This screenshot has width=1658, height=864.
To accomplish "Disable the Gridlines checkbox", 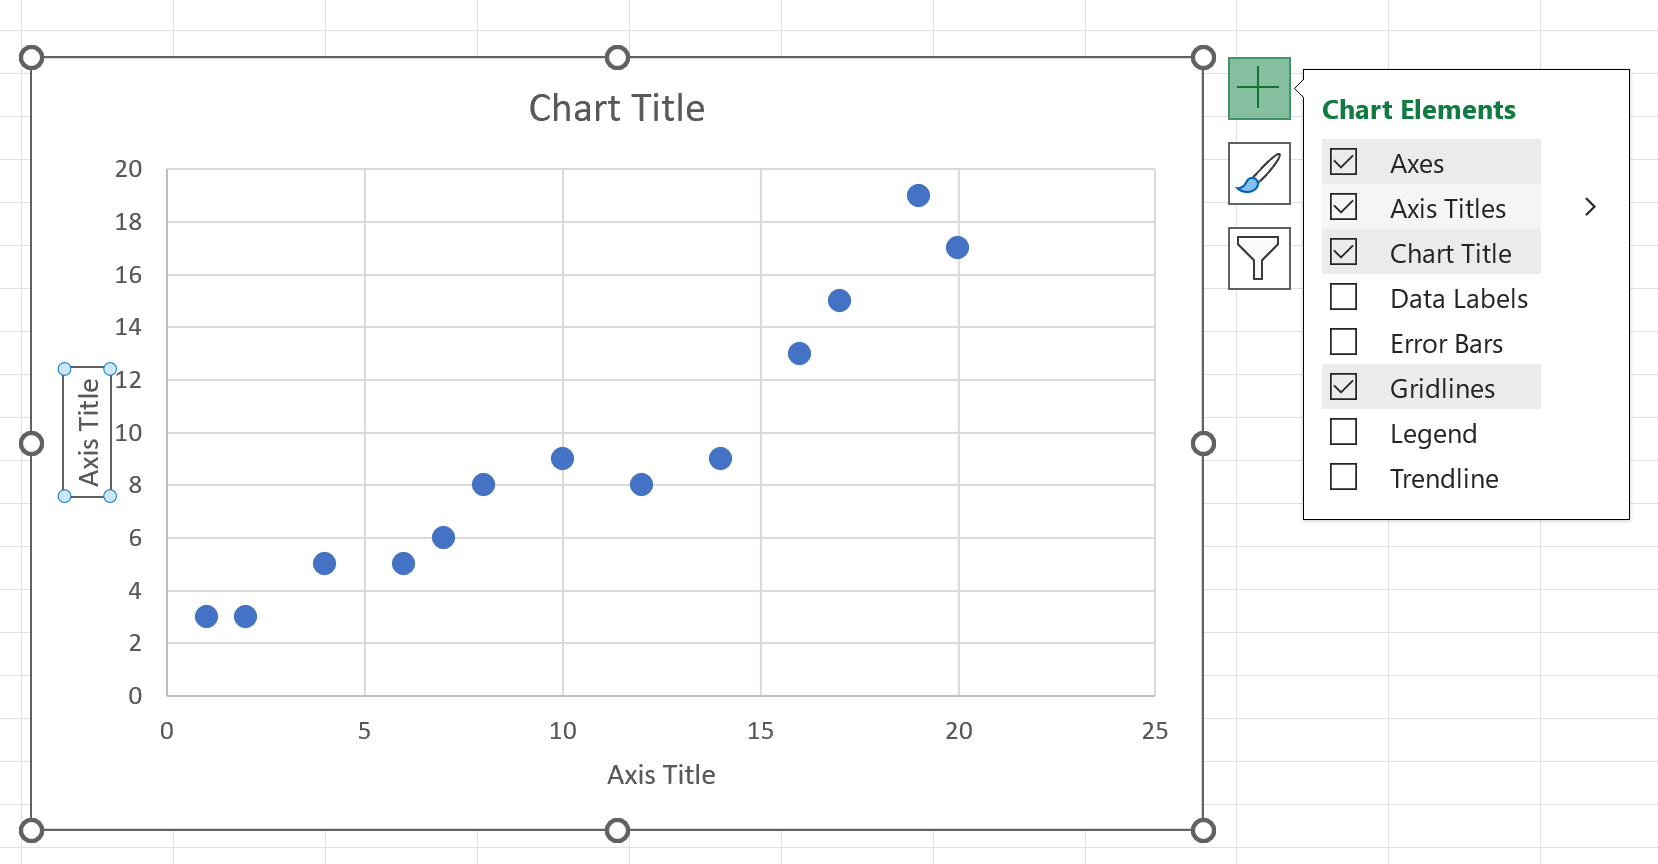I will pyautogui.click(x=1343, y=387).
